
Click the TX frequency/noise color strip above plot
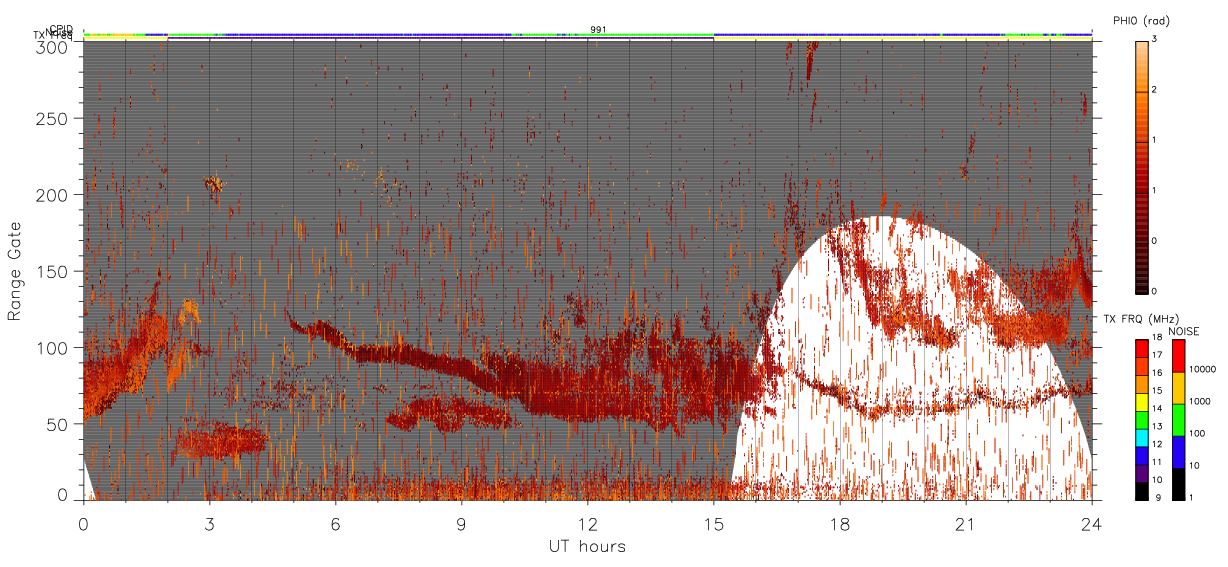click(x=588, y=35)
